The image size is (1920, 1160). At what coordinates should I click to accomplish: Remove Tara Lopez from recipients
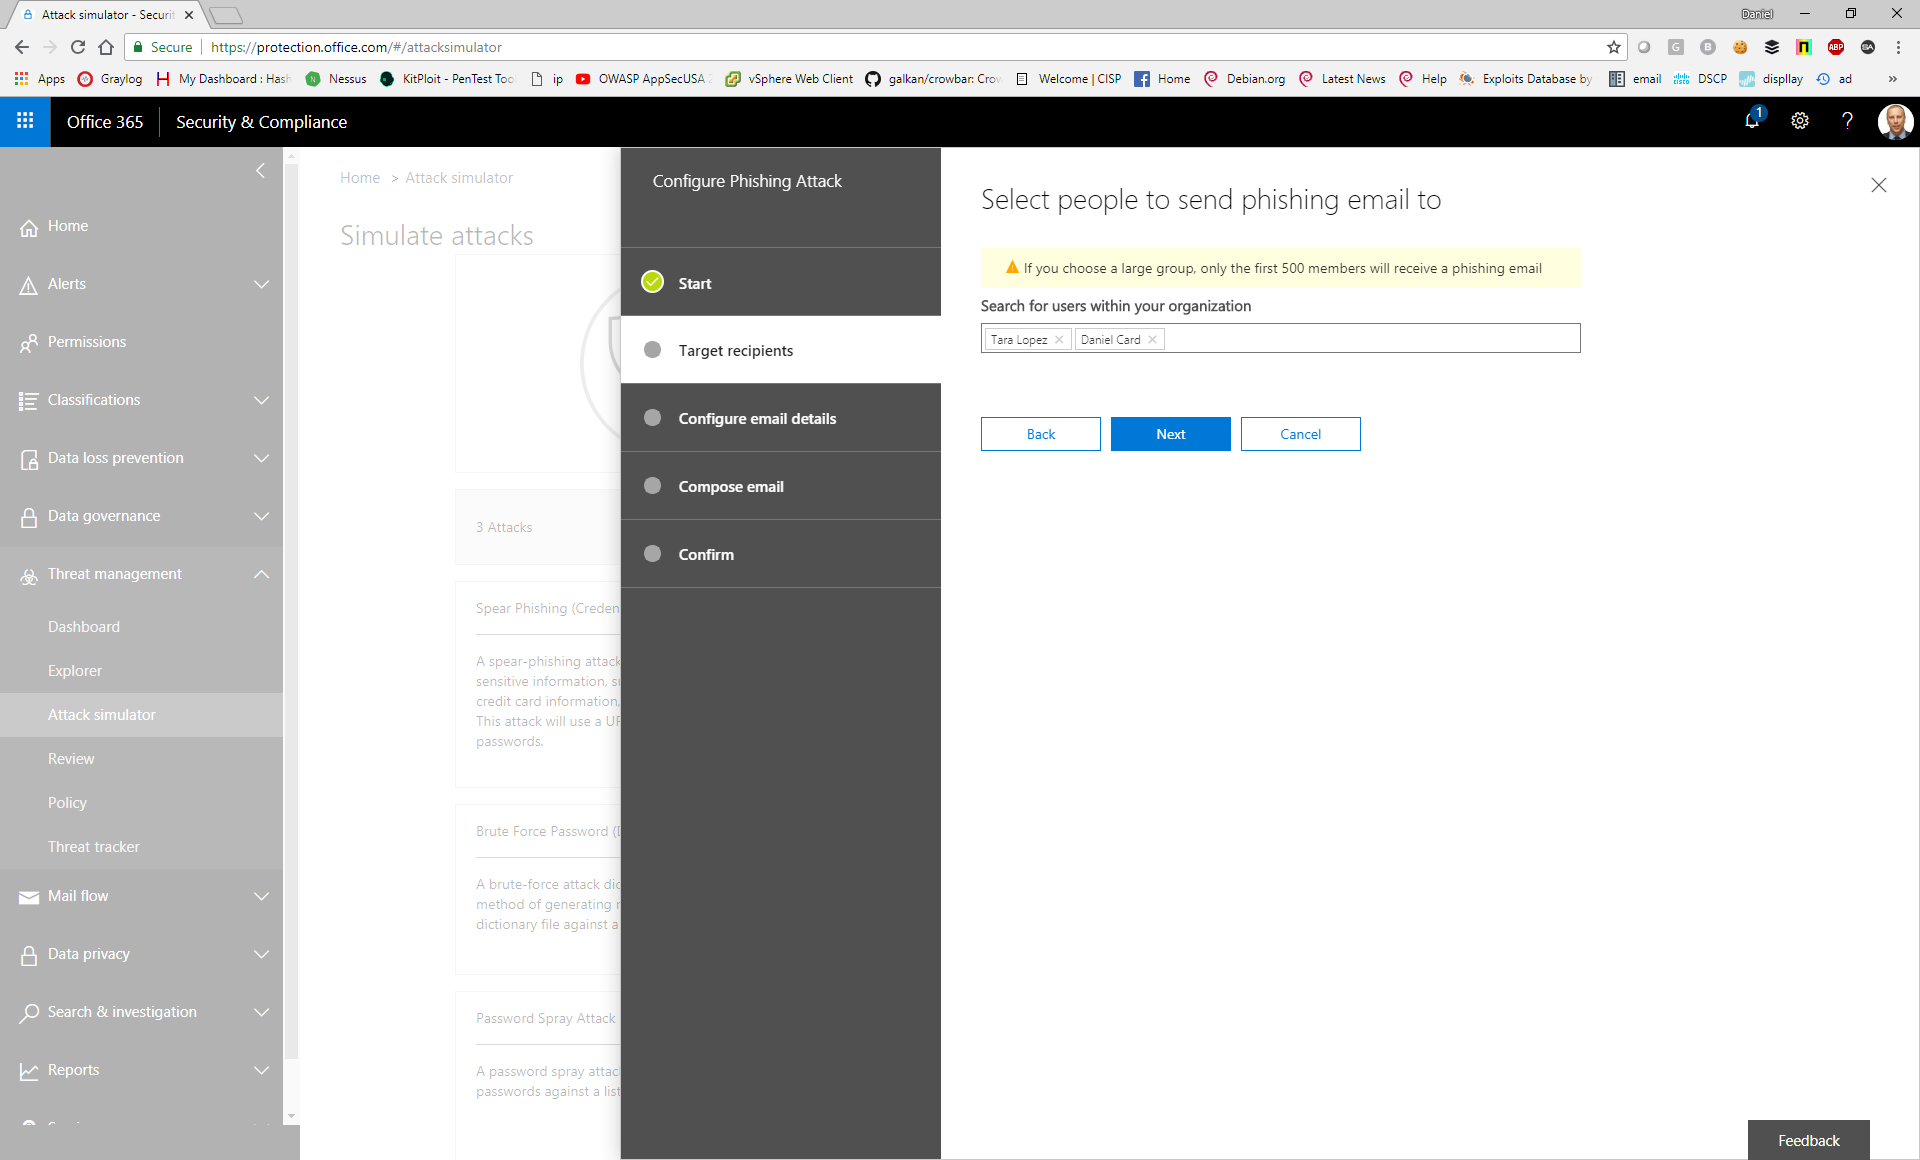click(1059, 339)
